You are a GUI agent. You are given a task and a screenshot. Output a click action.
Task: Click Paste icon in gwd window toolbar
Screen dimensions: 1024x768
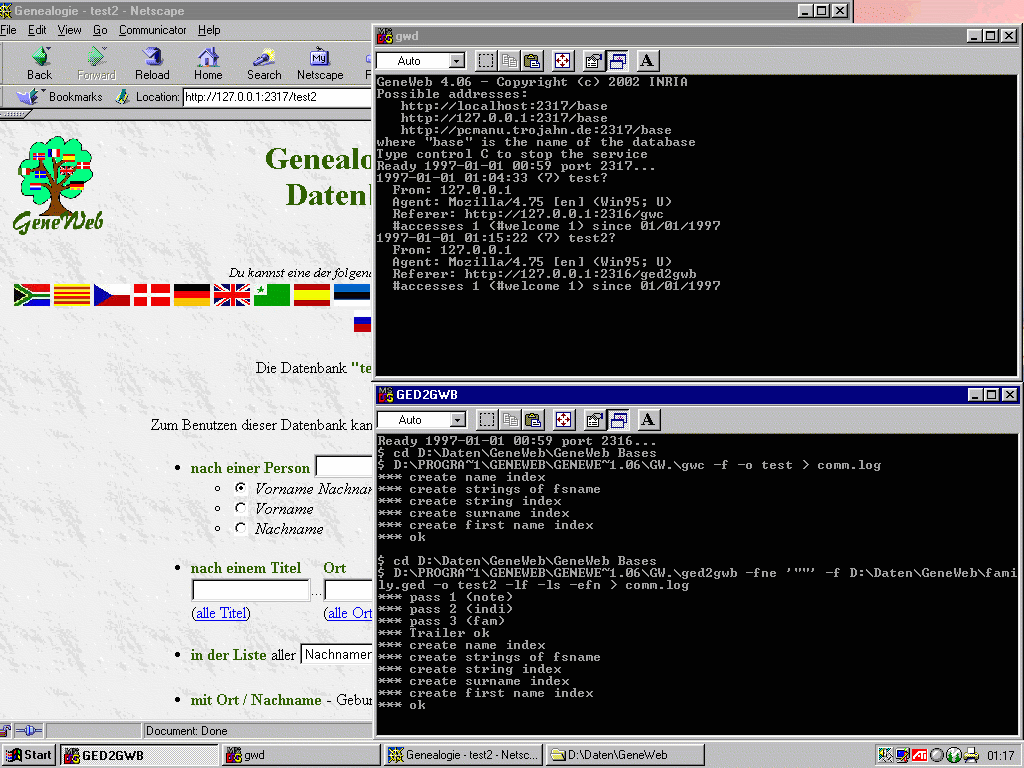(532, 61)
